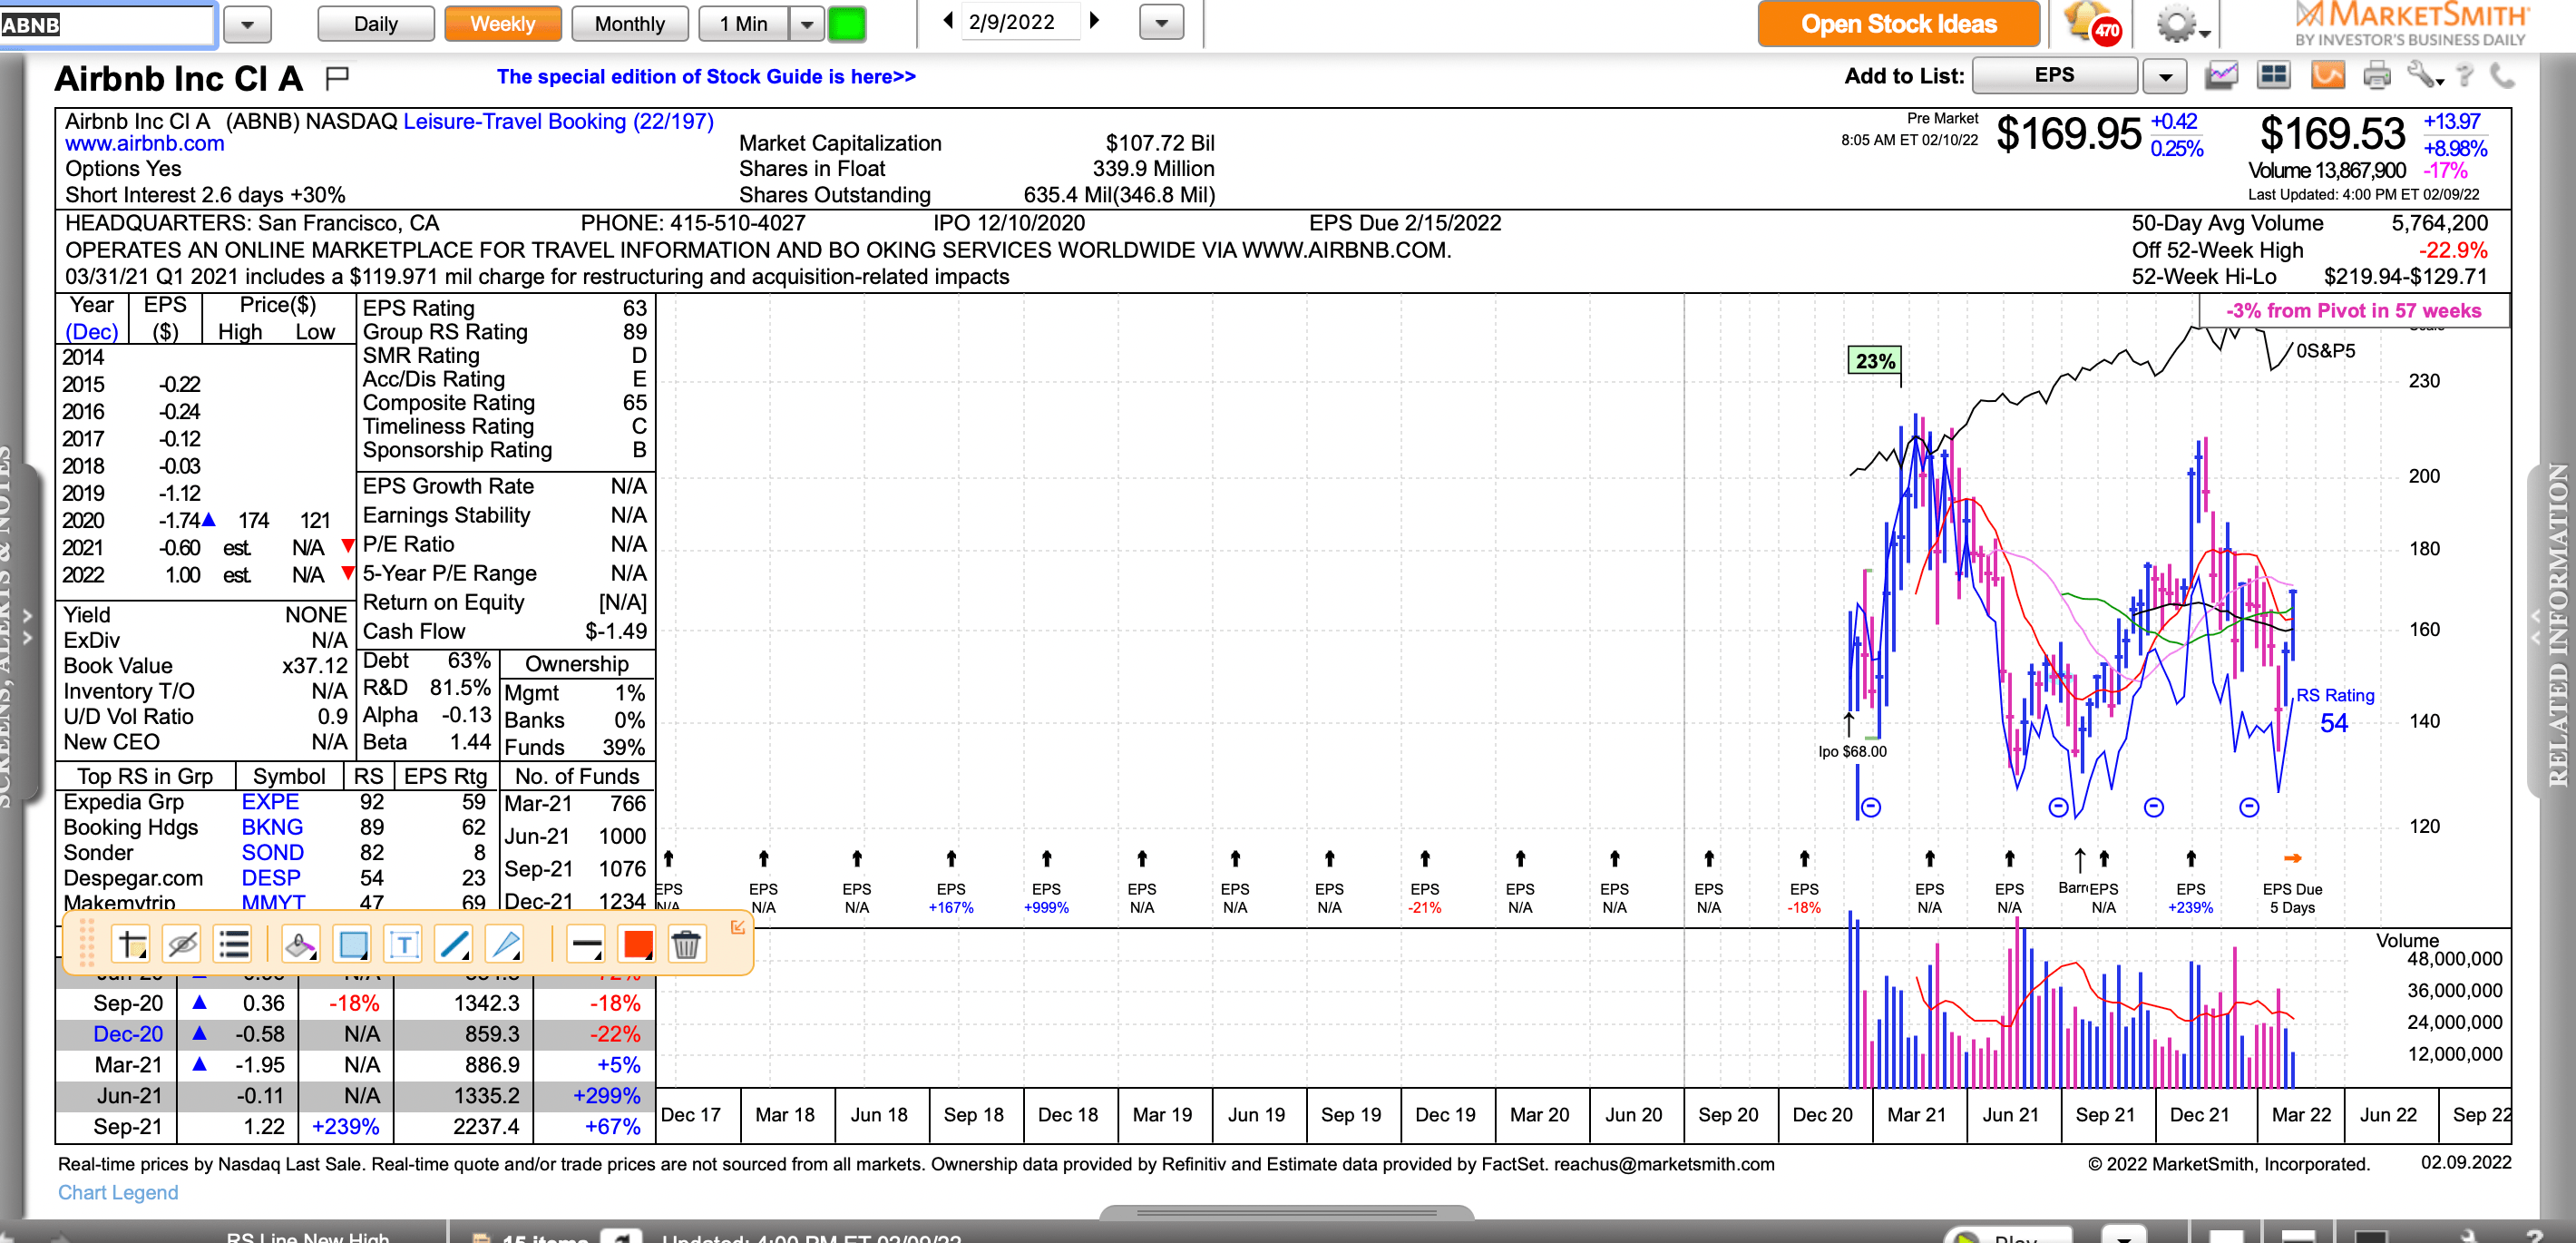This screenshot has width=2576, height=1243.
Task: Select the line drawing tool
Action: coord(455,943)
